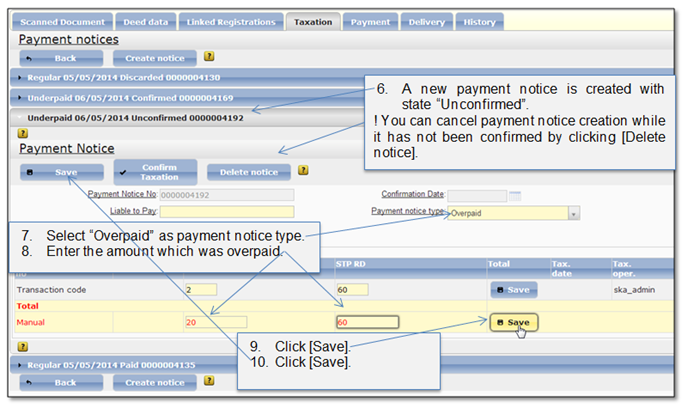Click Manual STP RD amount field
This screenshot has width=682, height=408.
(368, 322)
